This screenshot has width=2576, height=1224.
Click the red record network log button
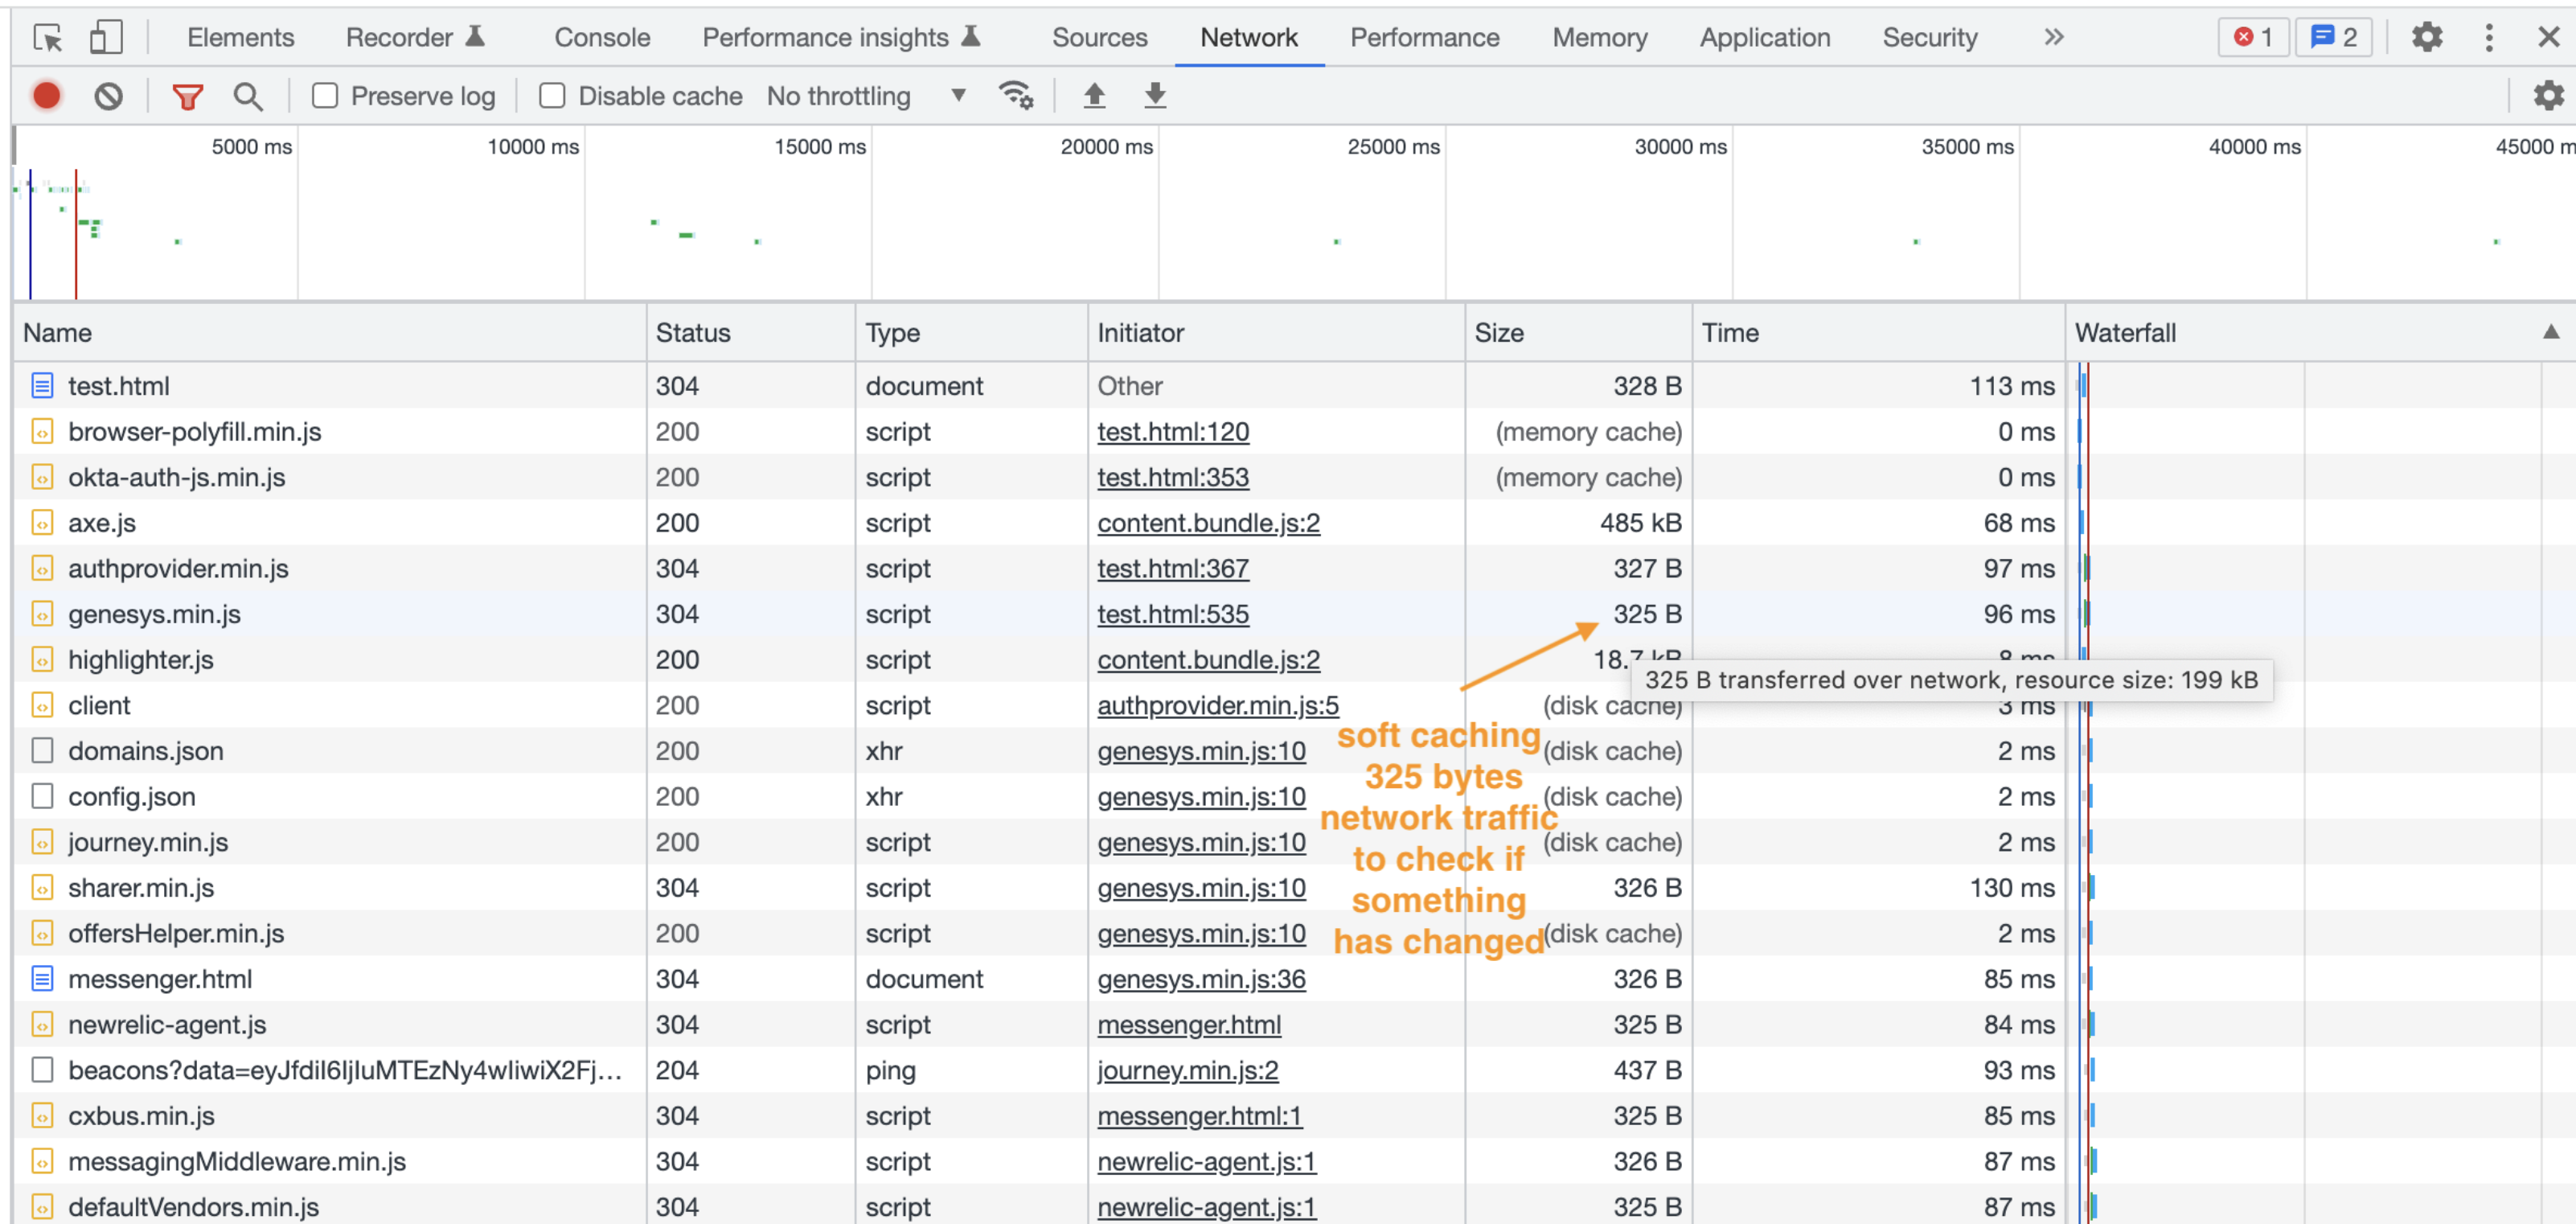46,96
